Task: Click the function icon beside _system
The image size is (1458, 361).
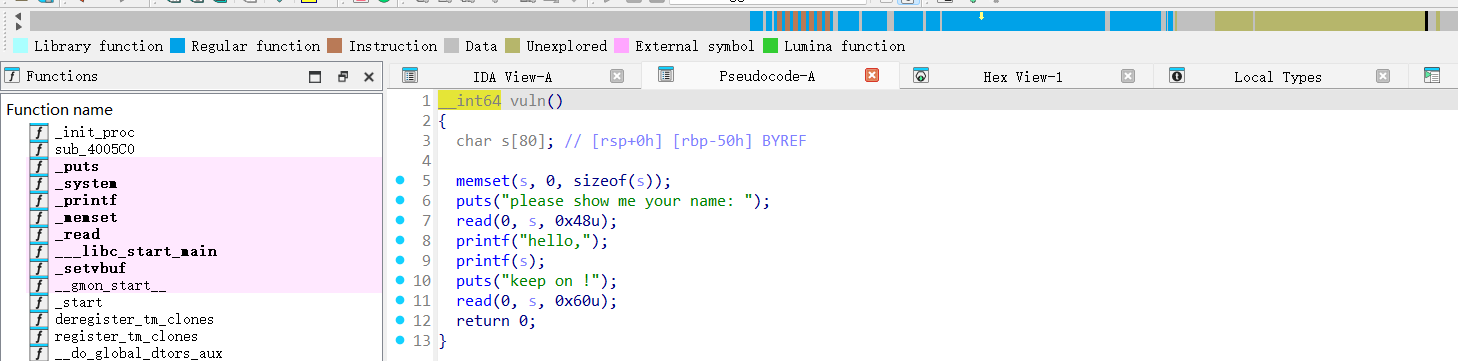Action: [39, 183]
